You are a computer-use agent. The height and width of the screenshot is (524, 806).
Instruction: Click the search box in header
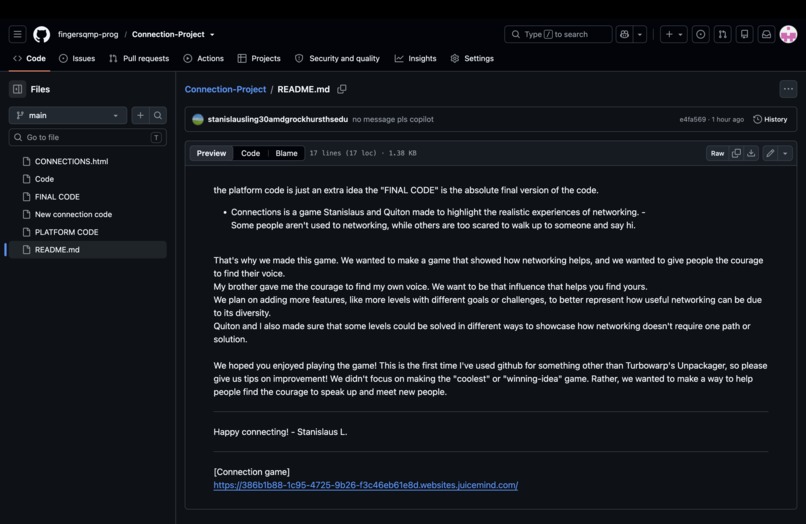[558, 34]
